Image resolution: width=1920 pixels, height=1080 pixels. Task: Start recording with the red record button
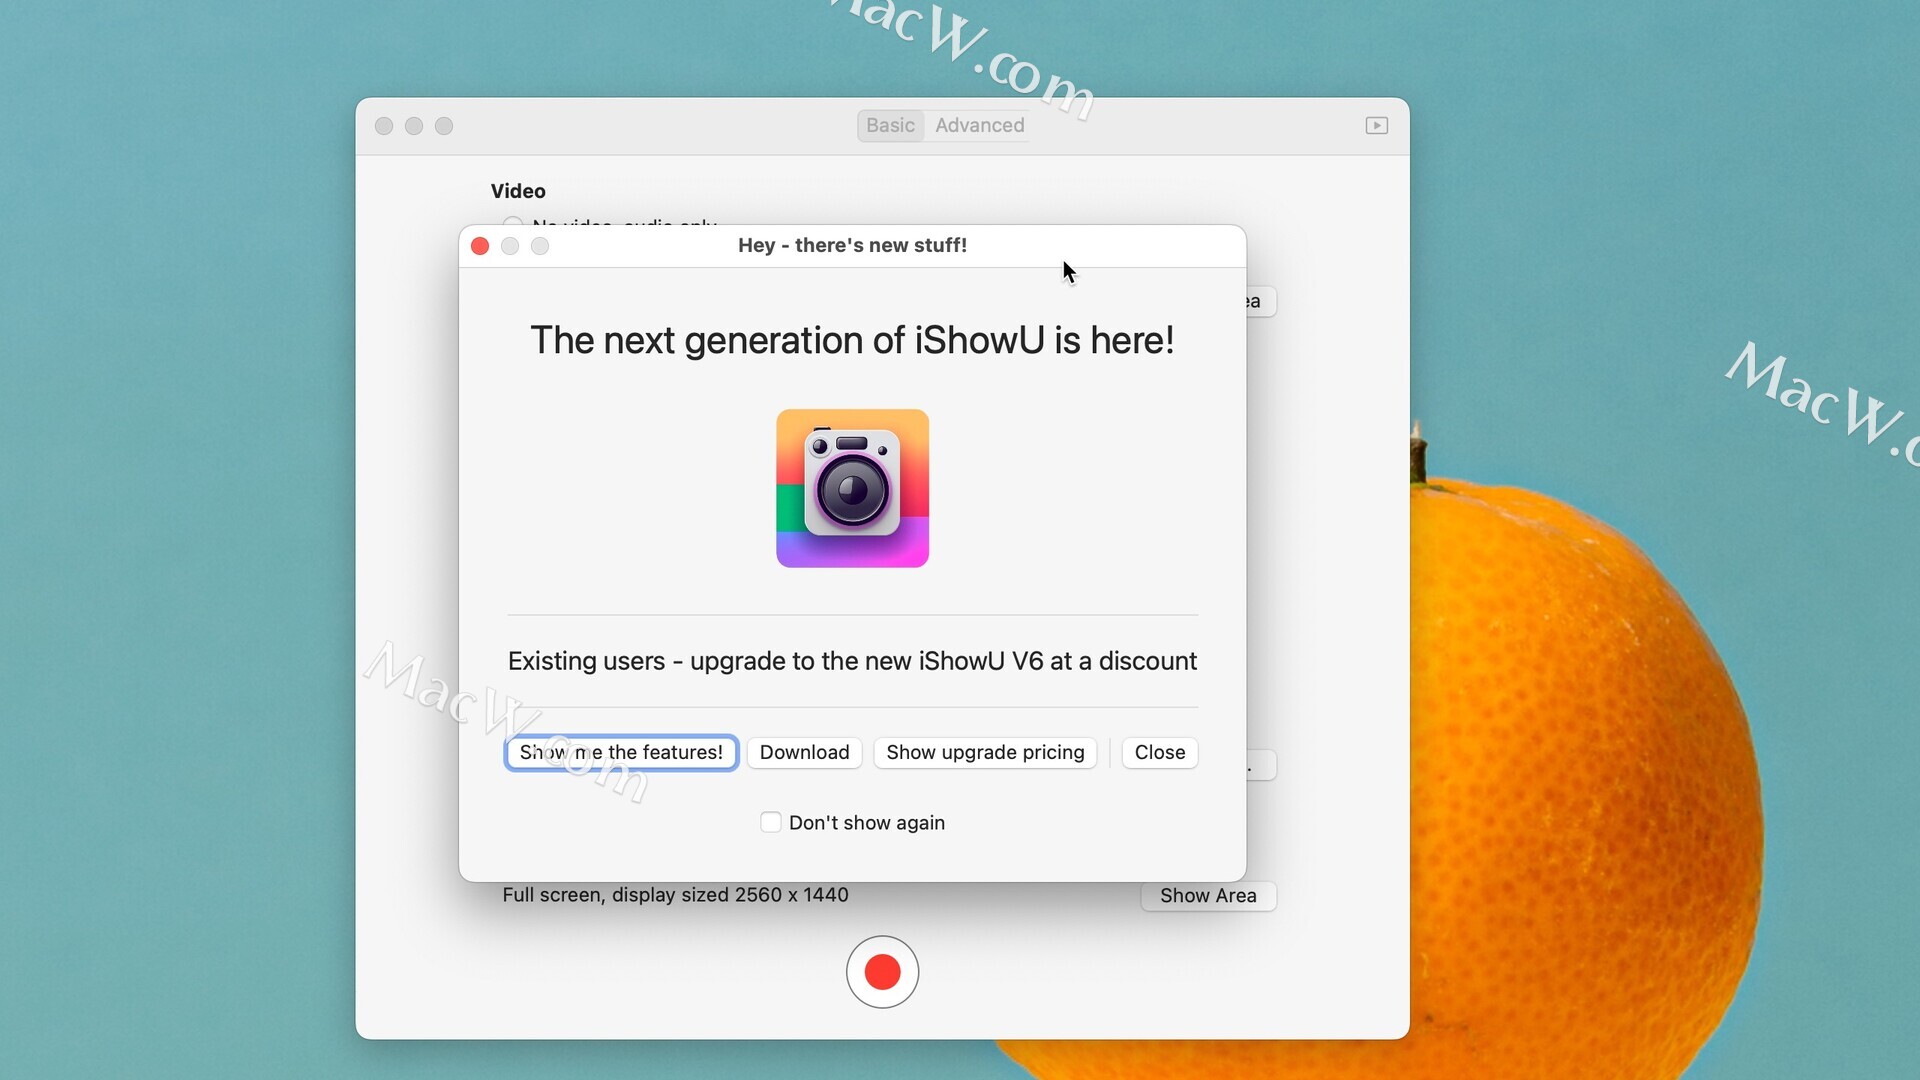882,972
